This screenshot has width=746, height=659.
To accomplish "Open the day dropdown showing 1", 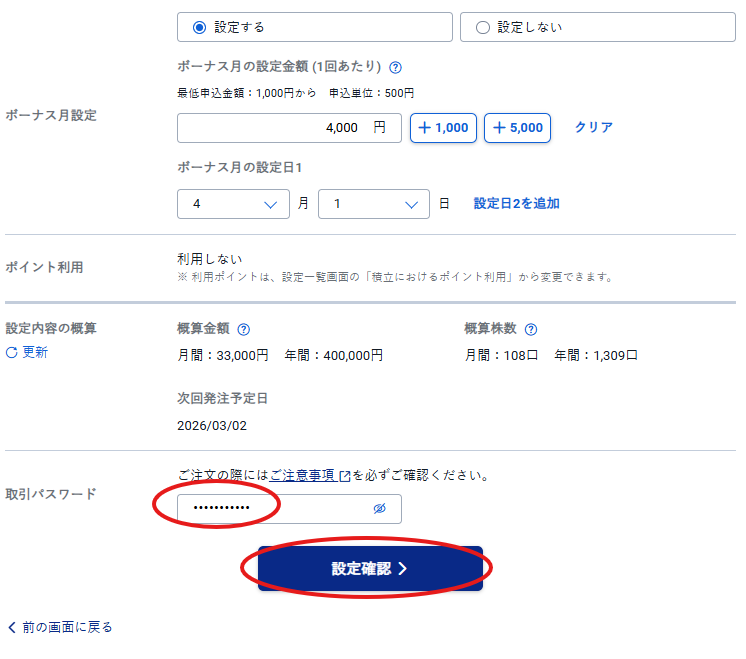I will tap(374, 204).
